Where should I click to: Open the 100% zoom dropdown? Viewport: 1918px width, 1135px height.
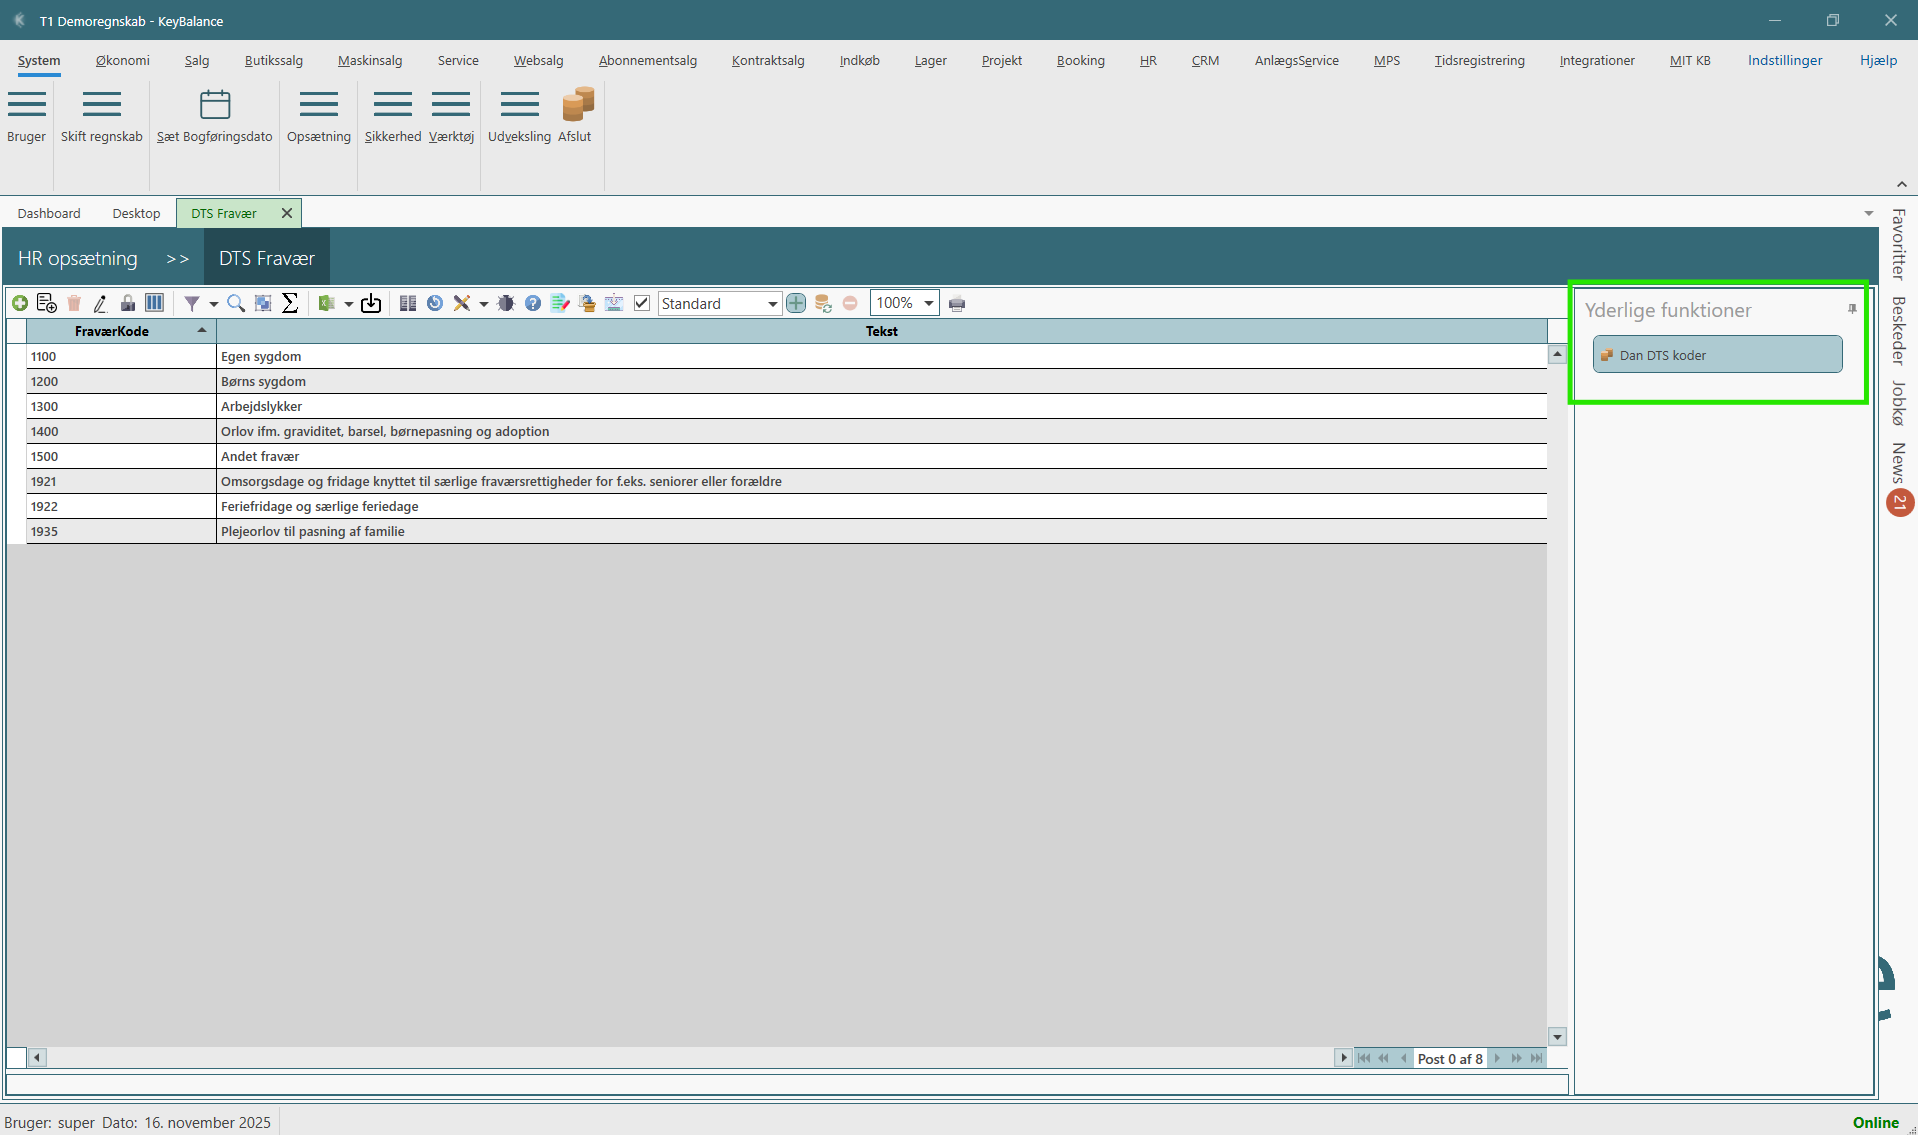928,303
